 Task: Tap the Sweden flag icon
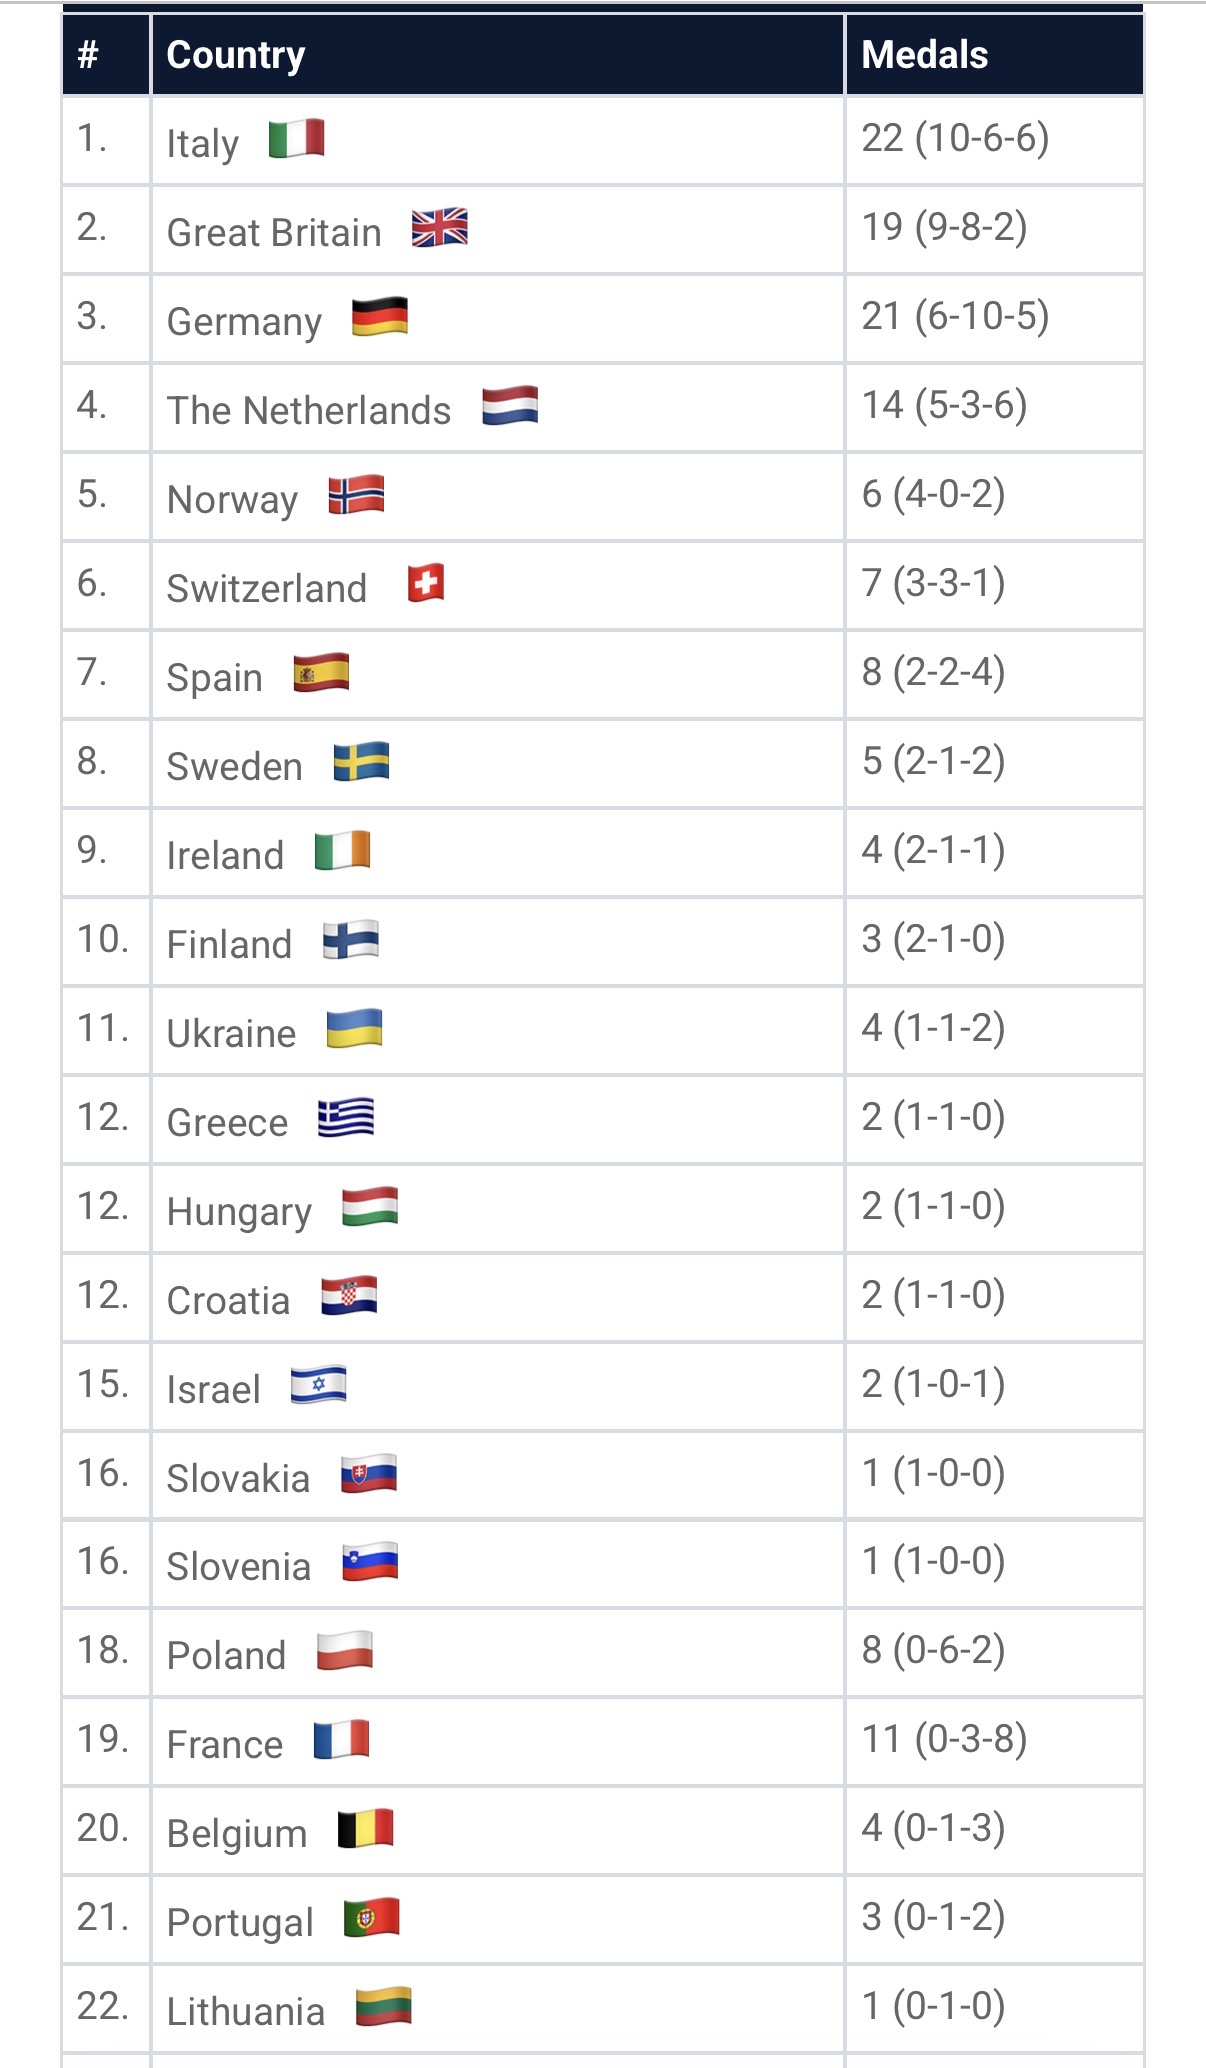361,762
